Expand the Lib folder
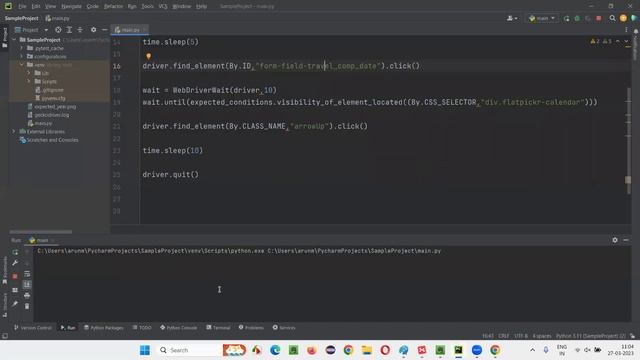This screenshot has height=360, width=640. click(29, 73)
